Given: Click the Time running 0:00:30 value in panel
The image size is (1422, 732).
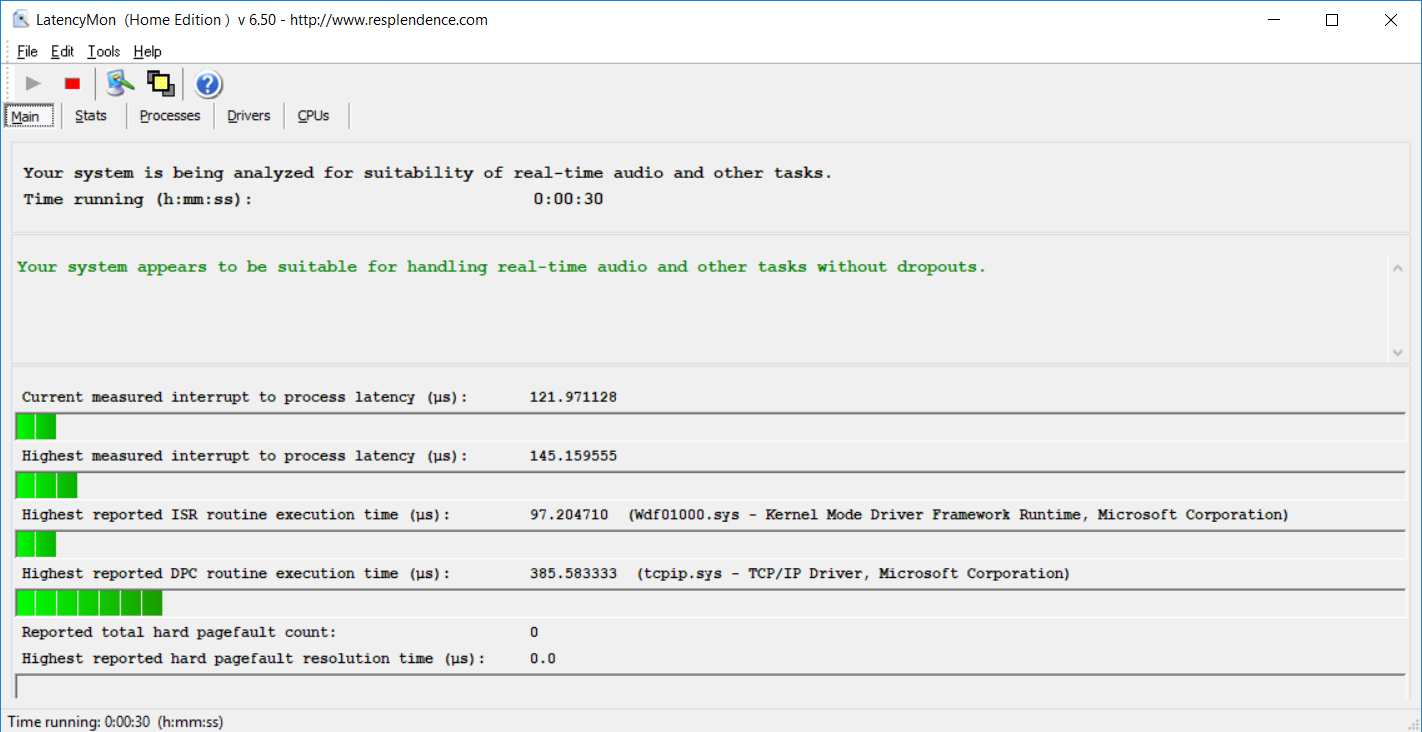Looking at the screenshot, I should [x=568, y=199].
